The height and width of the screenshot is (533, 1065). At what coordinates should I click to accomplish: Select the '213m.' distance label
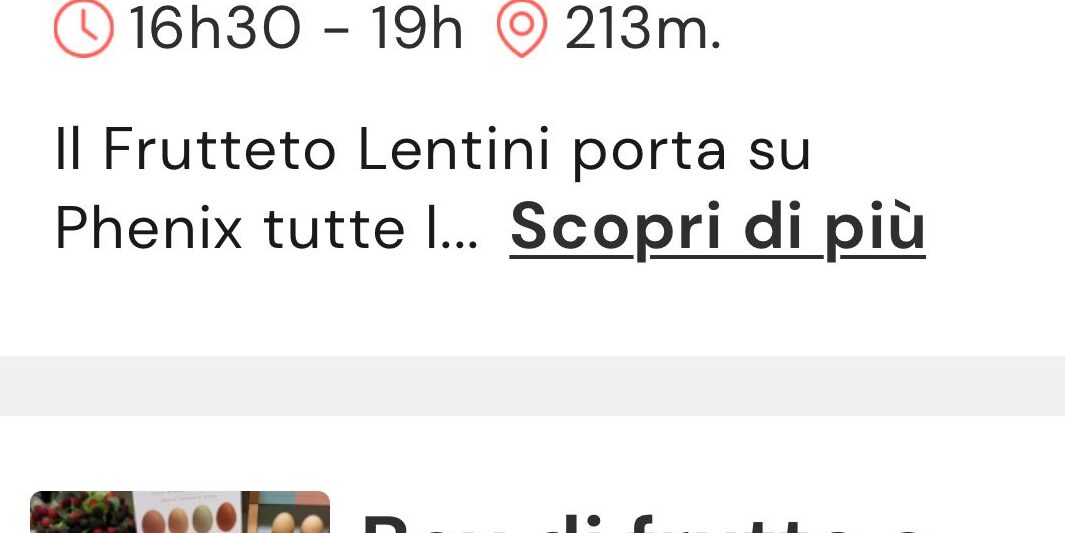coord(642,29)
